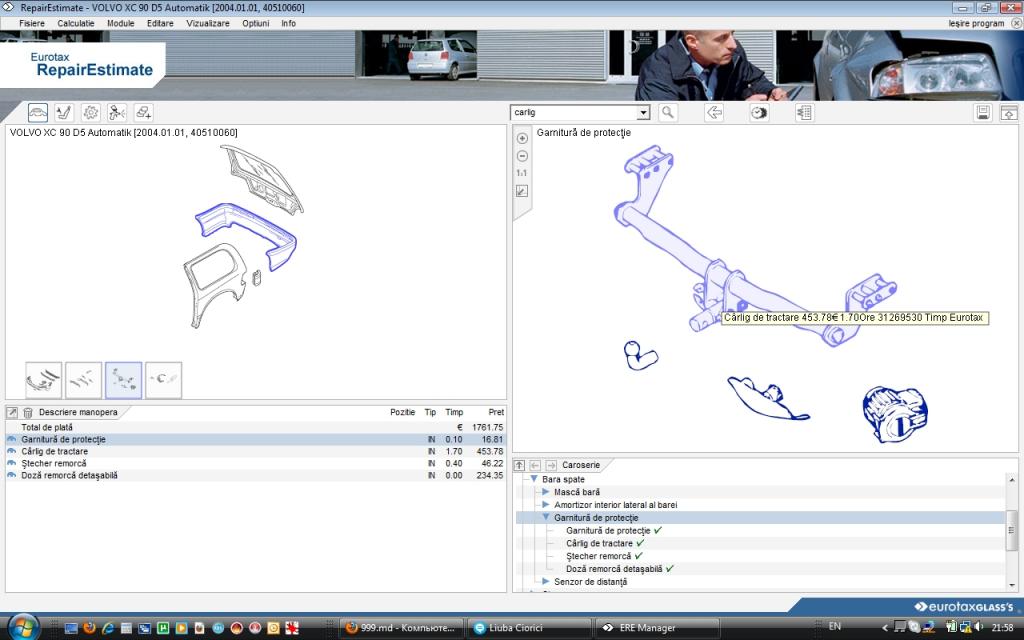Click the towing hook ball in diagram
The width and height of the screenshot is (1024, 640).
pos(639,355)
